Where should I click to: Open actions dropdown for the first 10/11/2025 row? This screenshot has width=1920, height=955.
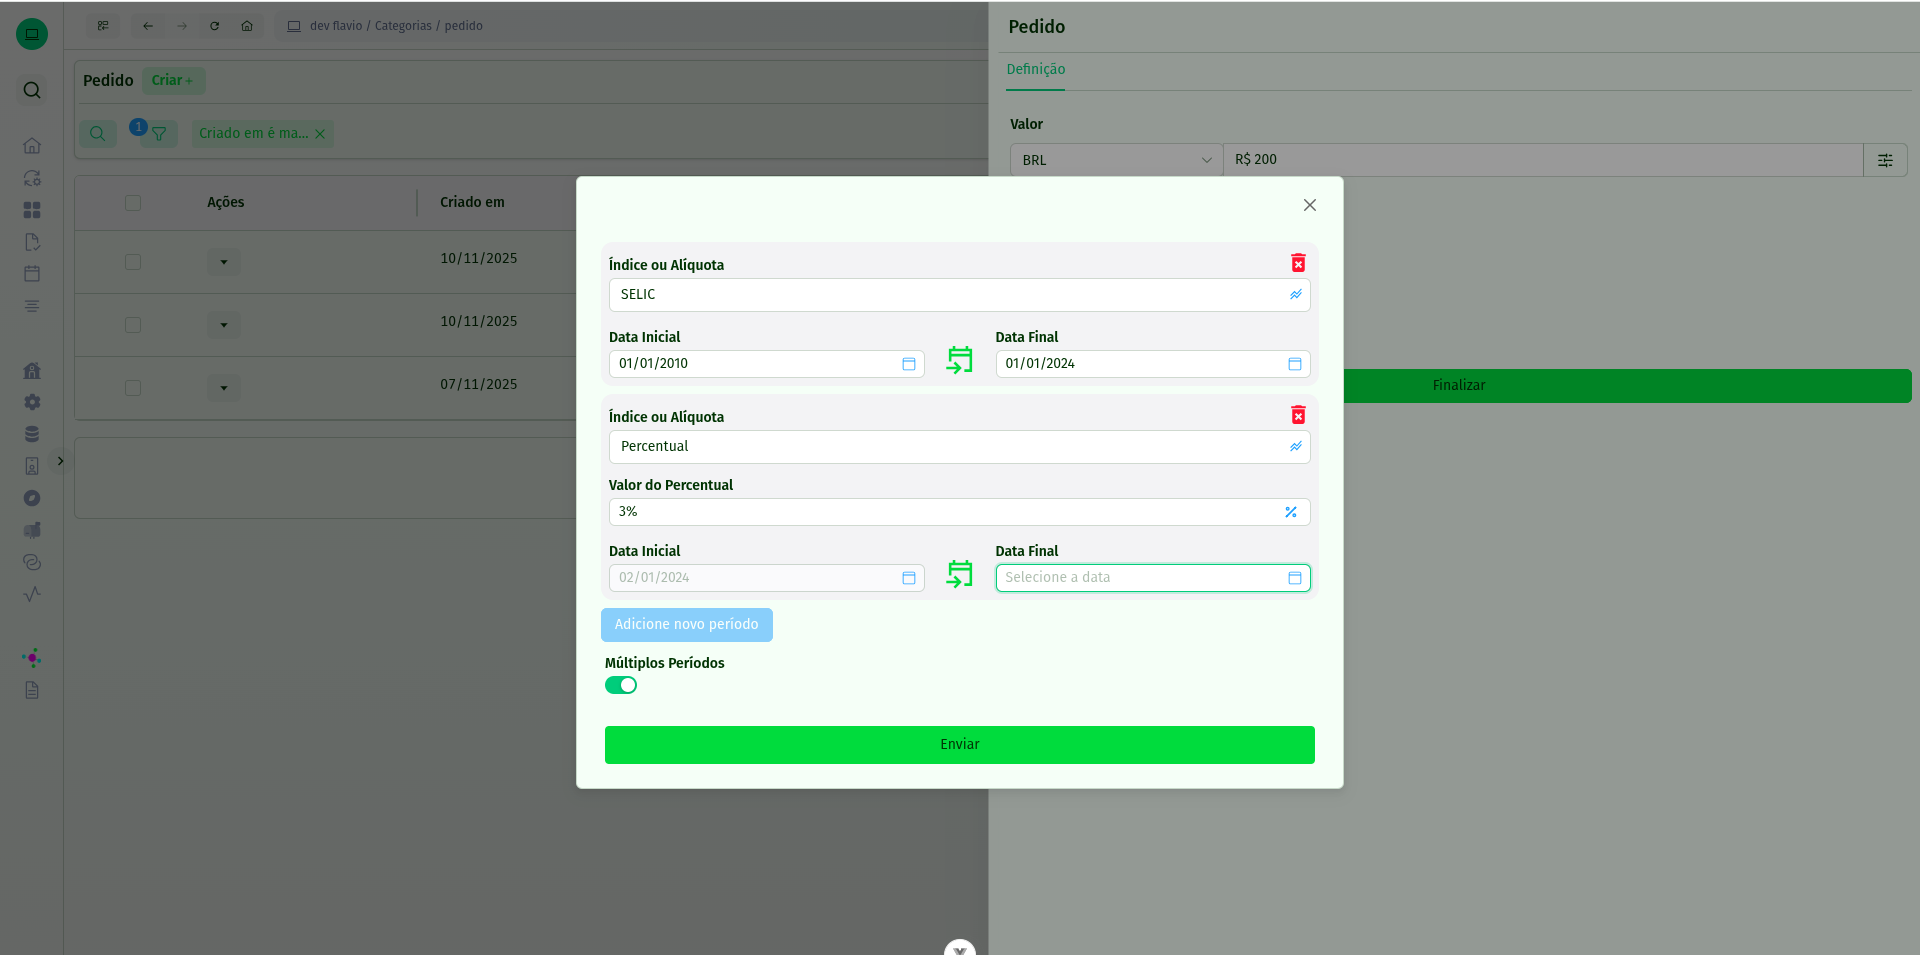click(x=224, y=262)
